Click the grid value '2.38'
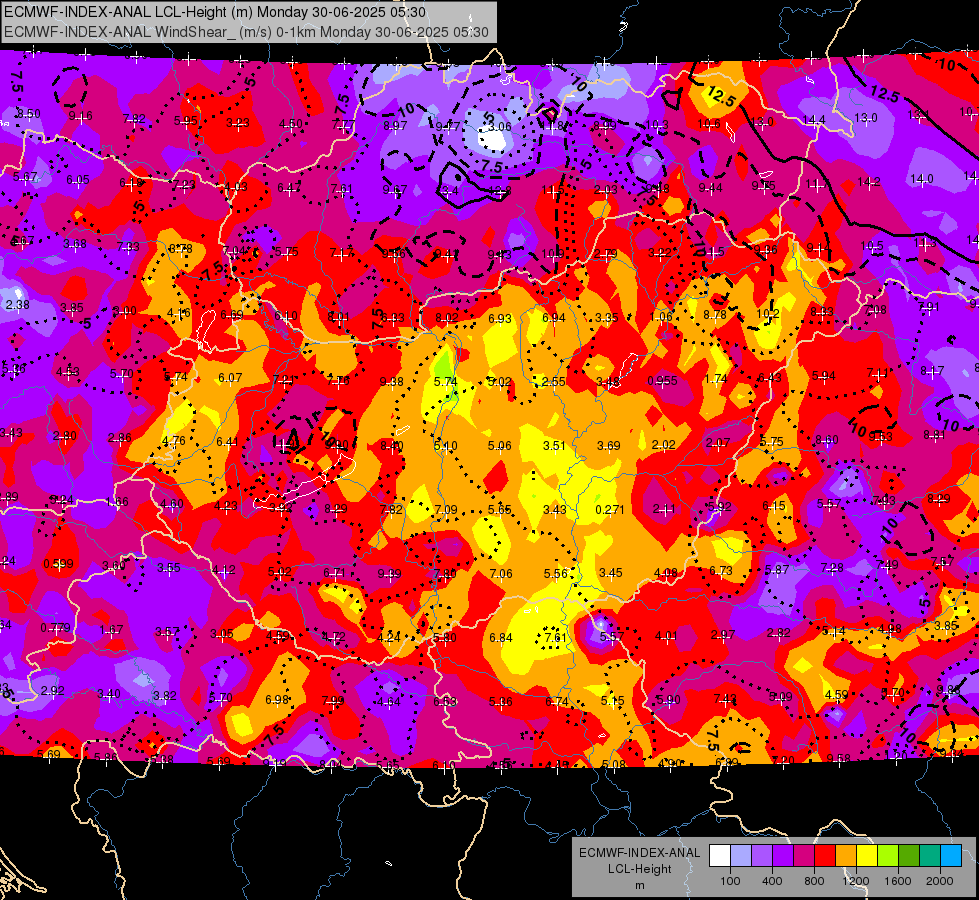The height and width of the screenshot is (900, 979). pyautogui.click(x=17, y=305)
